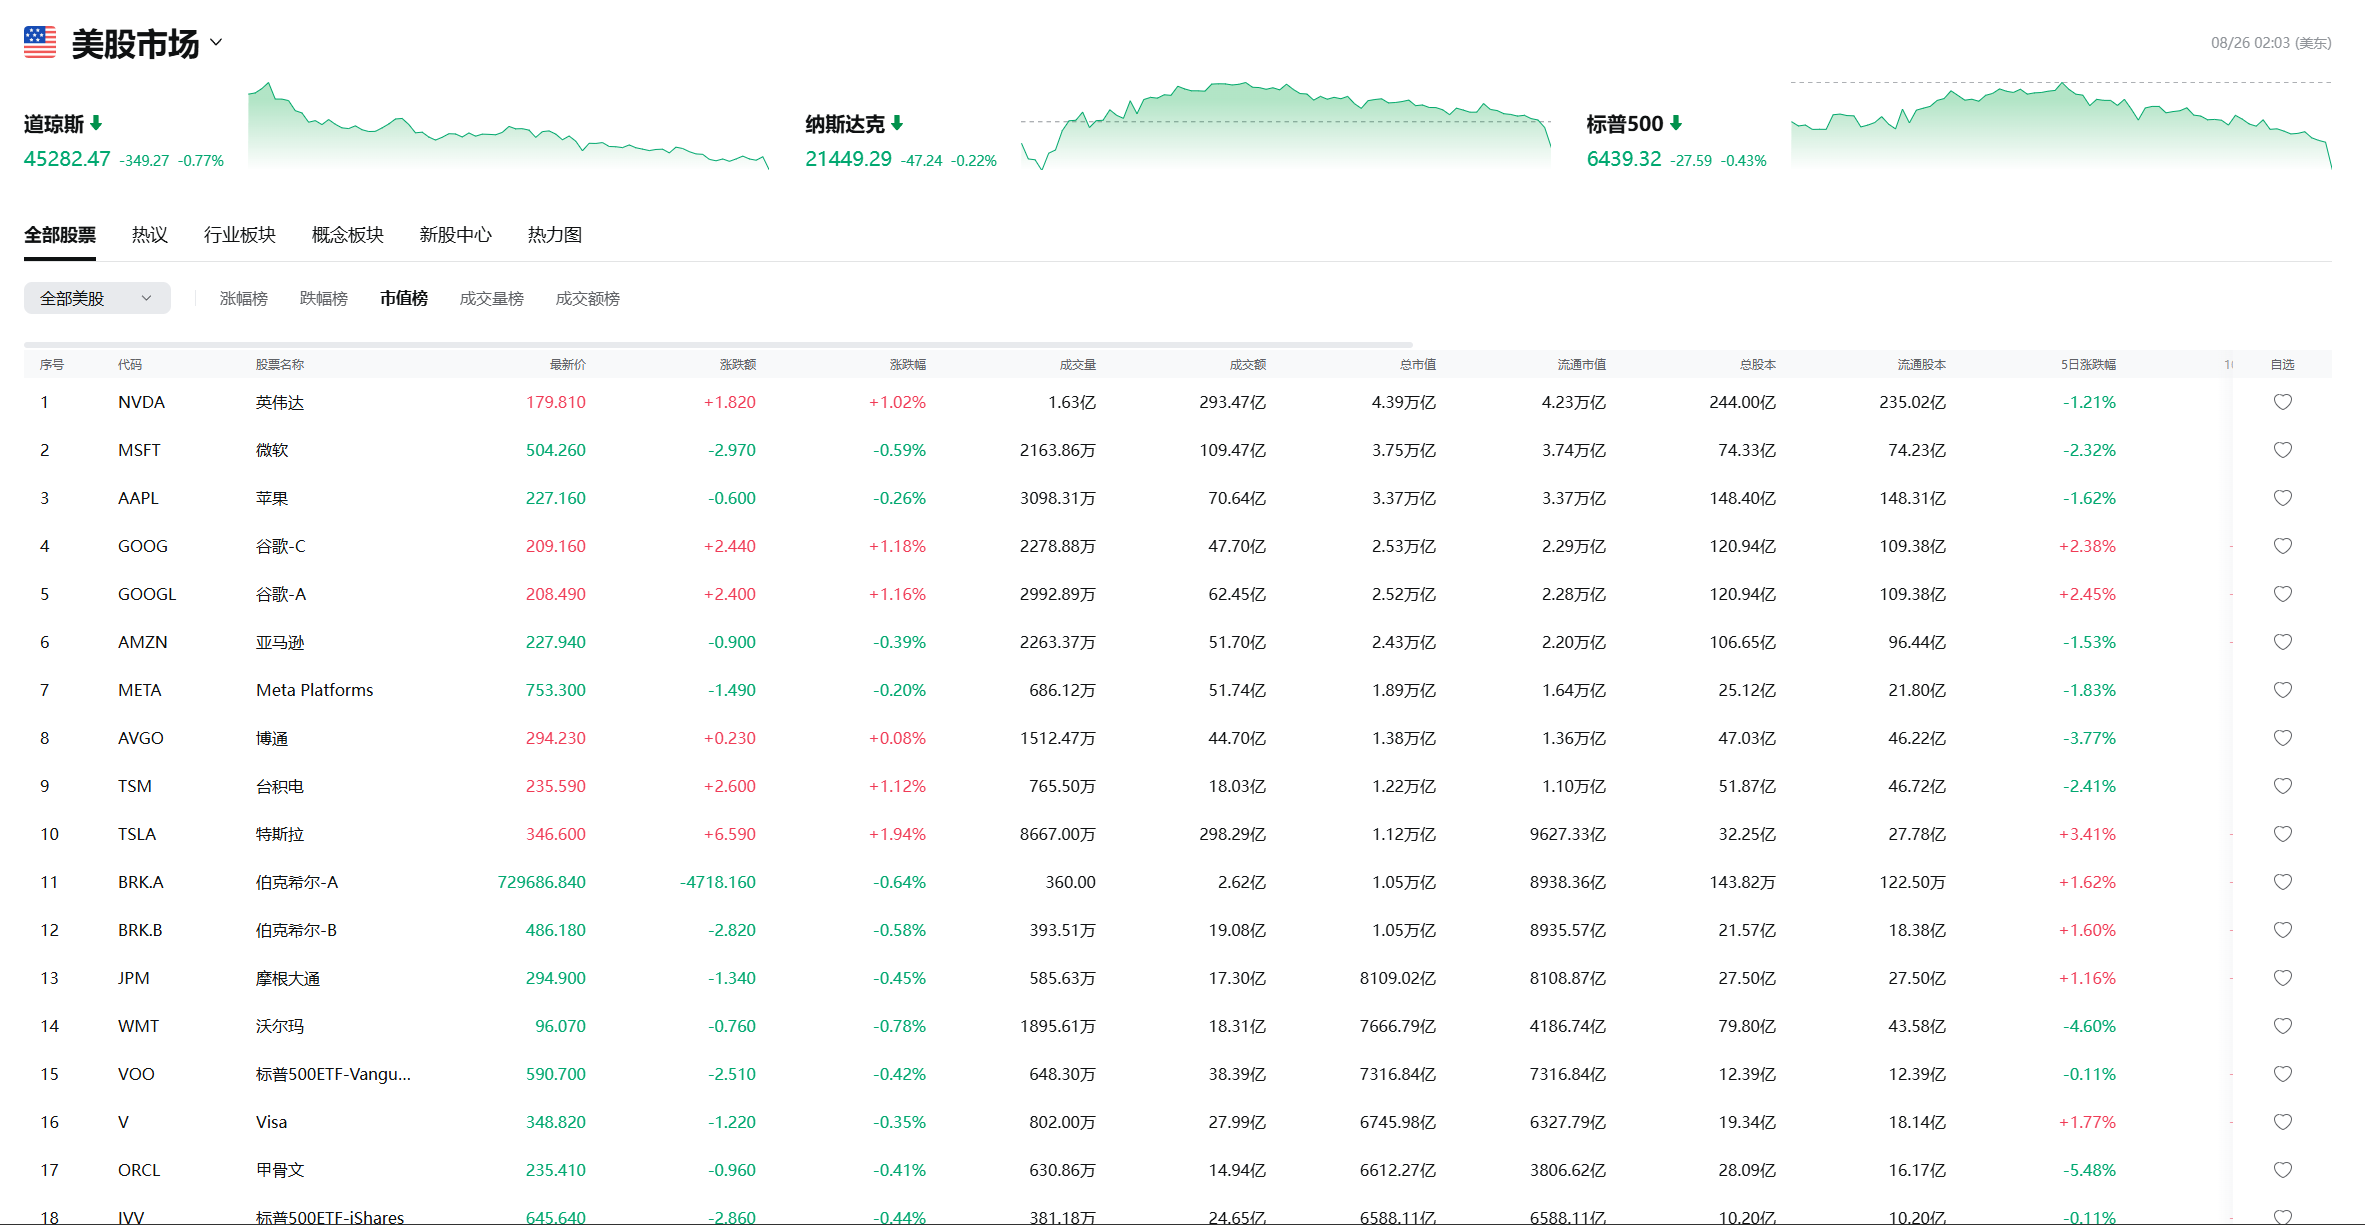Toggle GOOG watchlist heart
2365x1225 pixels.
coord(2283,546)
